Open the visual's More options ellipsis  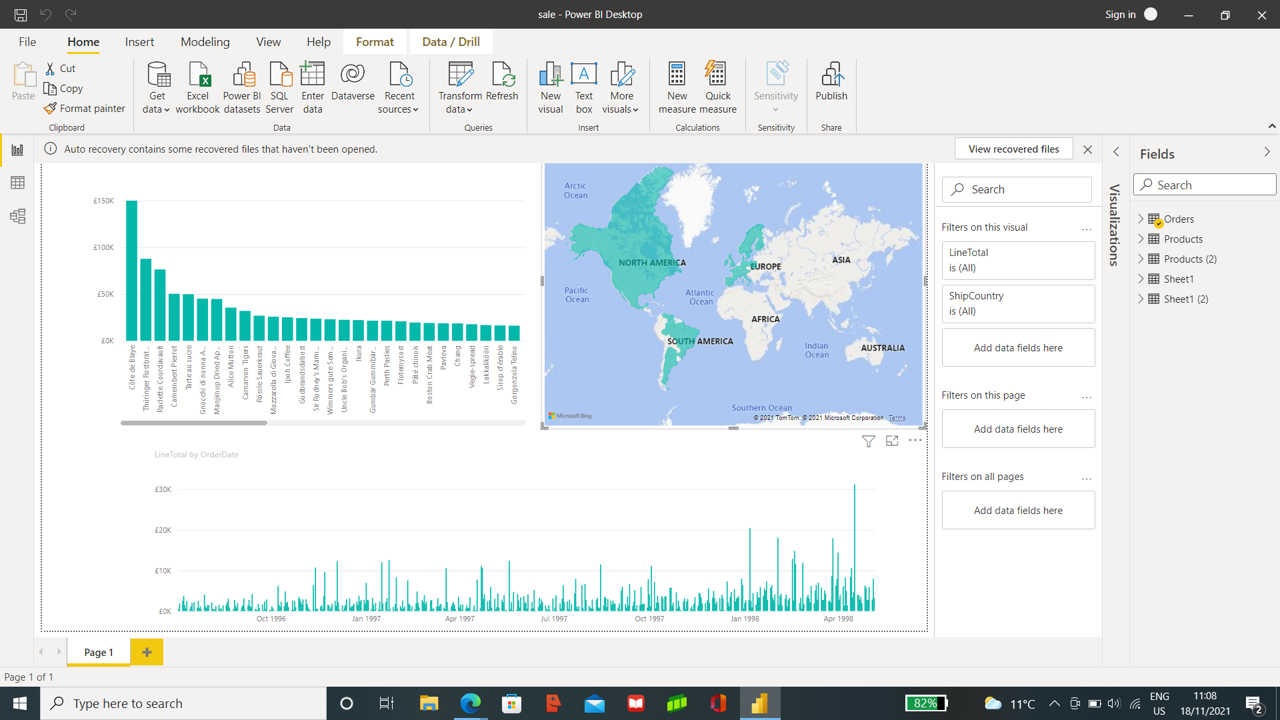pyautogui.click(x=915, y=441)
